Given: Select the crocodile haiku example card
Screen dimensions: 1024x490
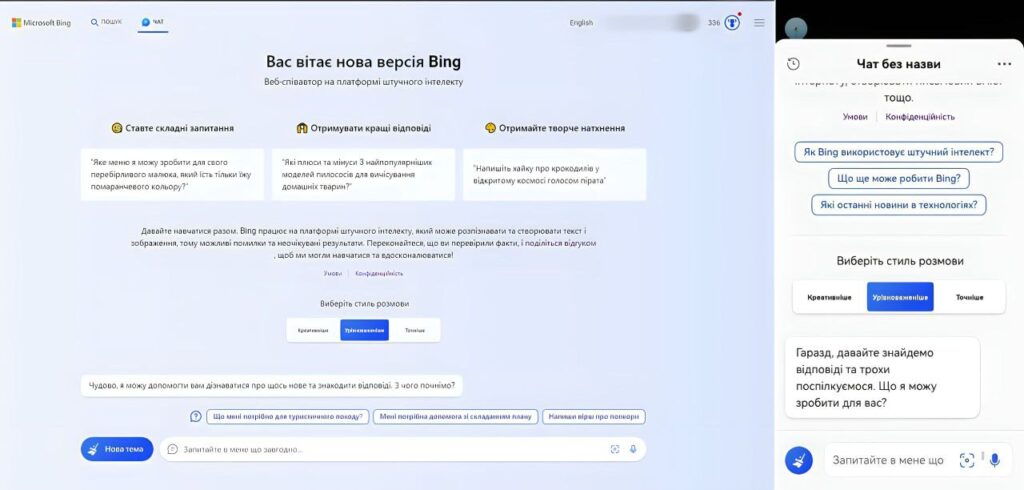Looking at the screenshot, I should 554,174.
